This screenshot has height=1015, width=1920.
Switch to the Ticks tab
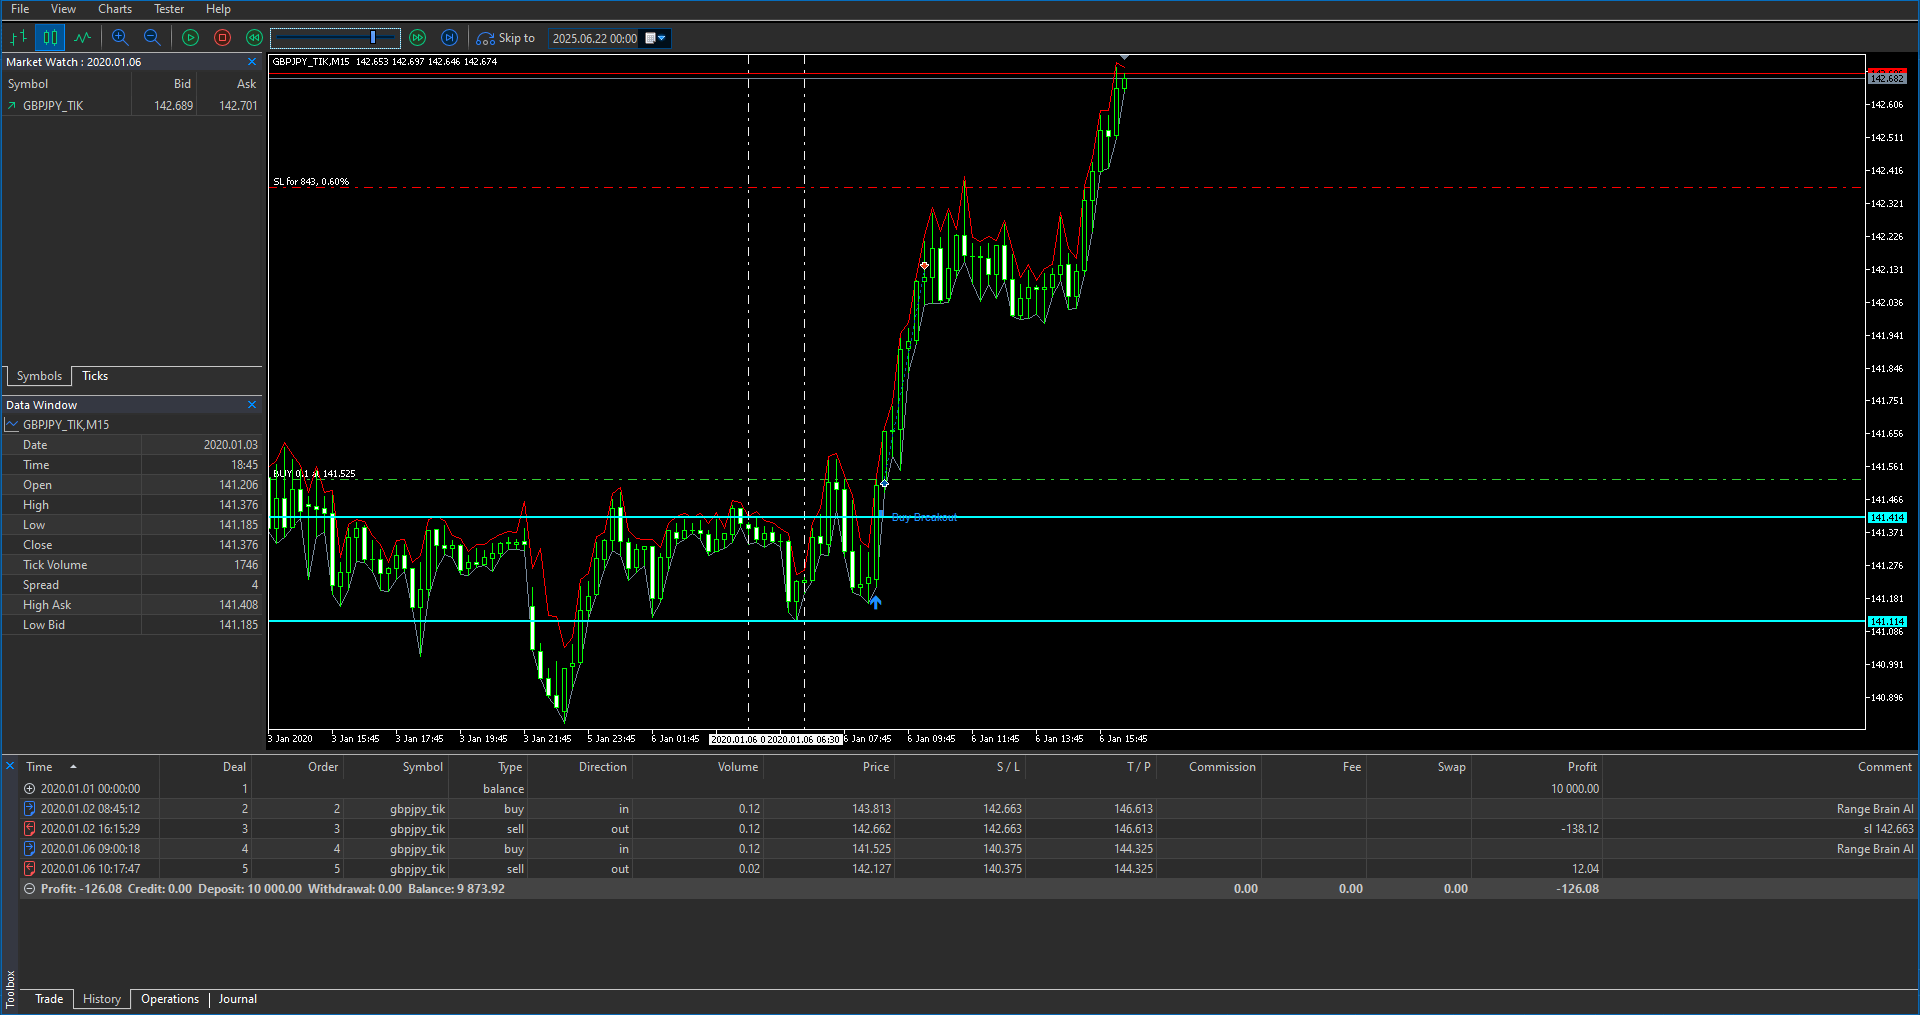pos(95,376)
